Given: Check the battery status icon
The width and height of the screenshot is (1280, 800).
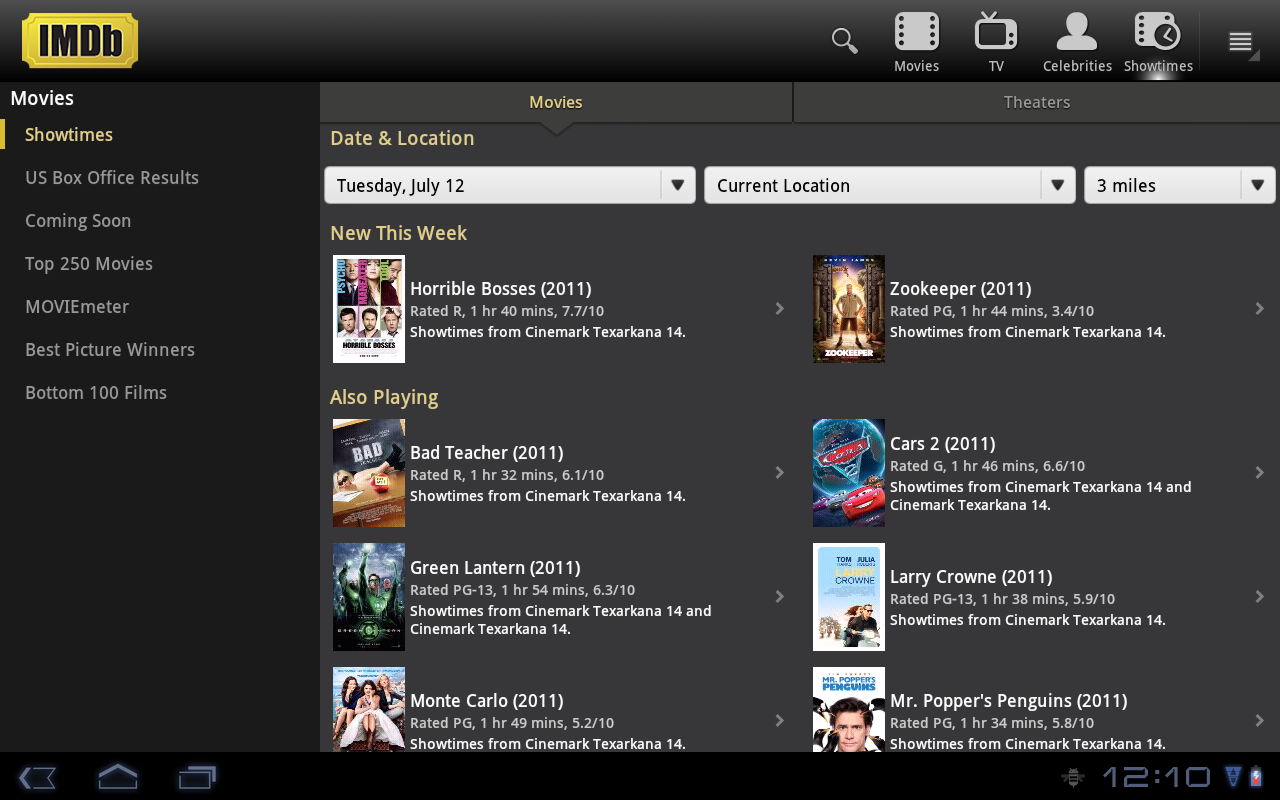Looking at the screenshot, I should coord(1258,777).
